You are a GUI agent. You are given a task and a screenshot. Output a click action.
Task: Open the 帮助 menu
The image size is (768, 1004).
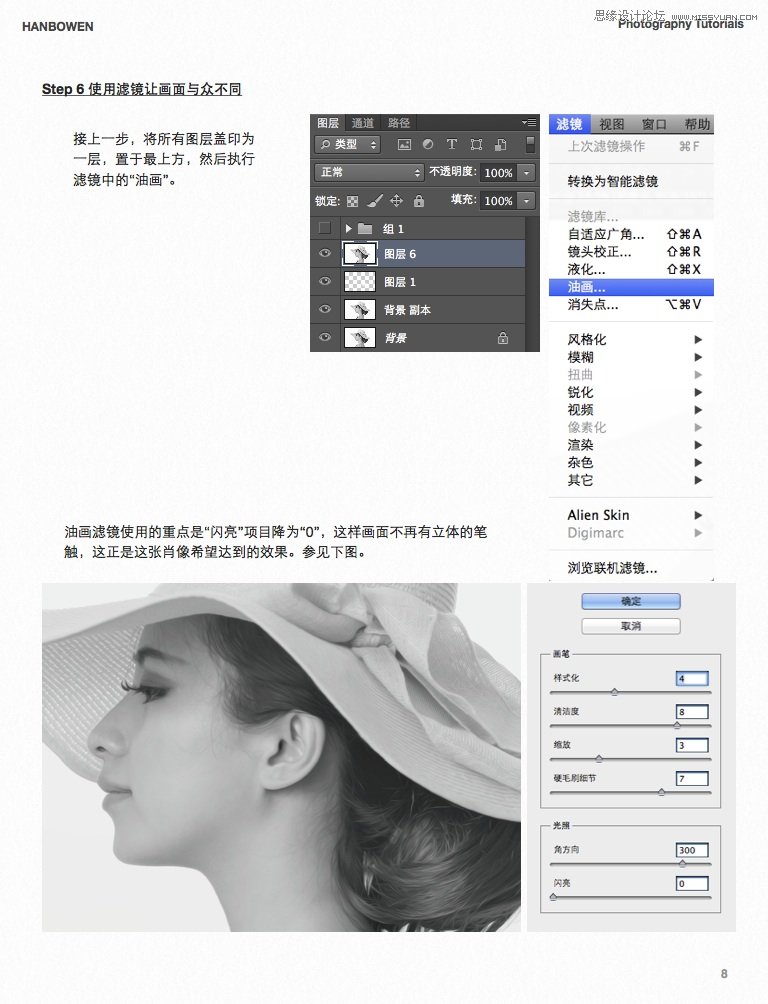coord(696,124)
